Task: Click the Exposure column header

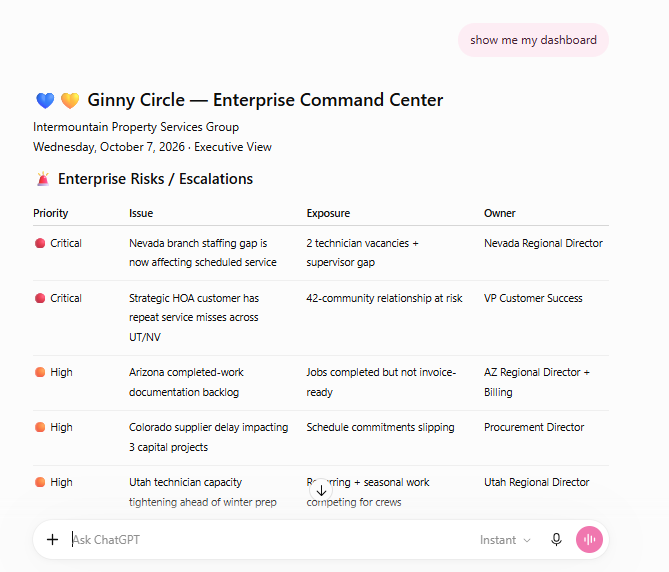Action: (x=328, y=213)
